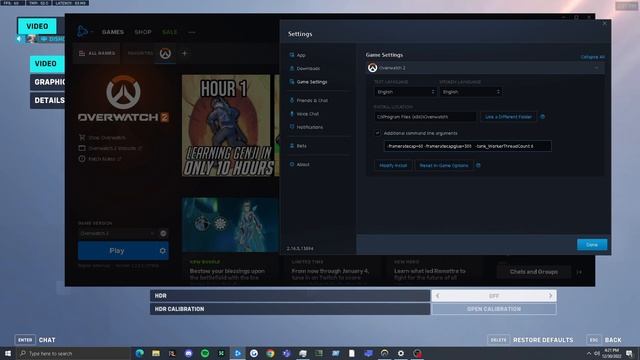Screen dimensions: 640x360
Task: Select the Overwatch favorite game icon tab
Action: pos(165,53)
